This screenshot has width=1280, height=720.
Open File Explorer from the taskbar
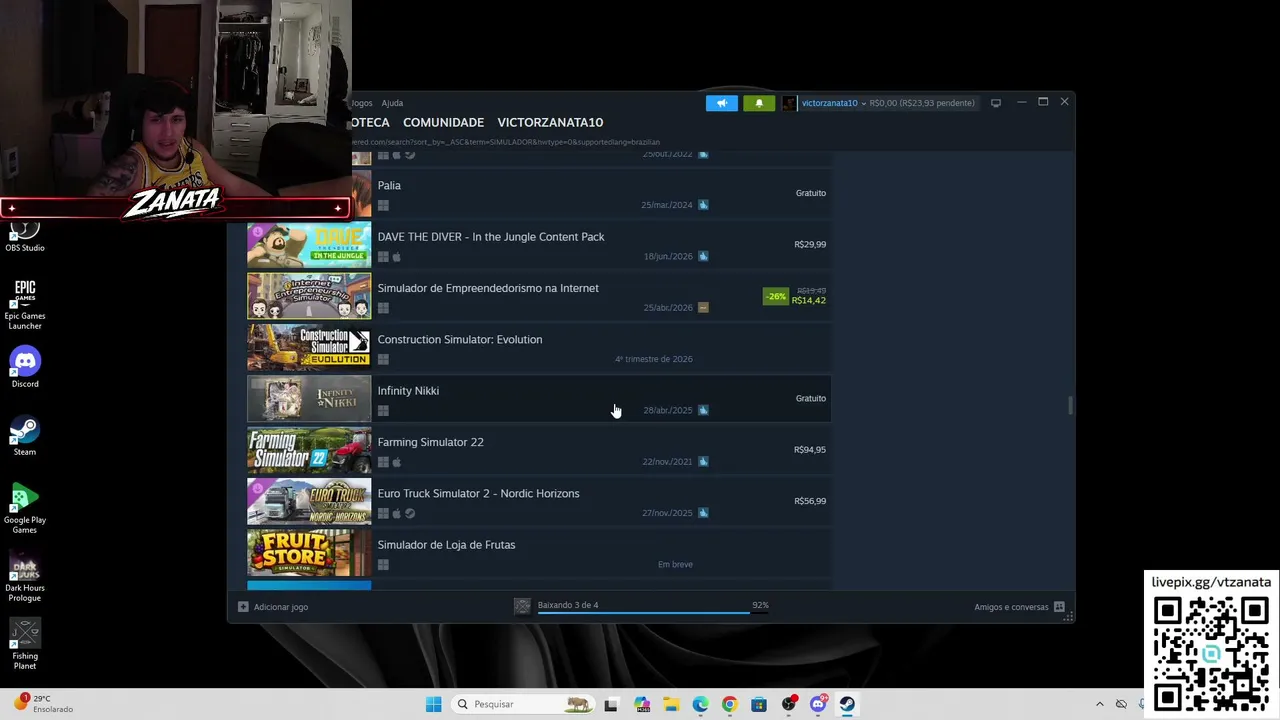click(x=671, y=704)
